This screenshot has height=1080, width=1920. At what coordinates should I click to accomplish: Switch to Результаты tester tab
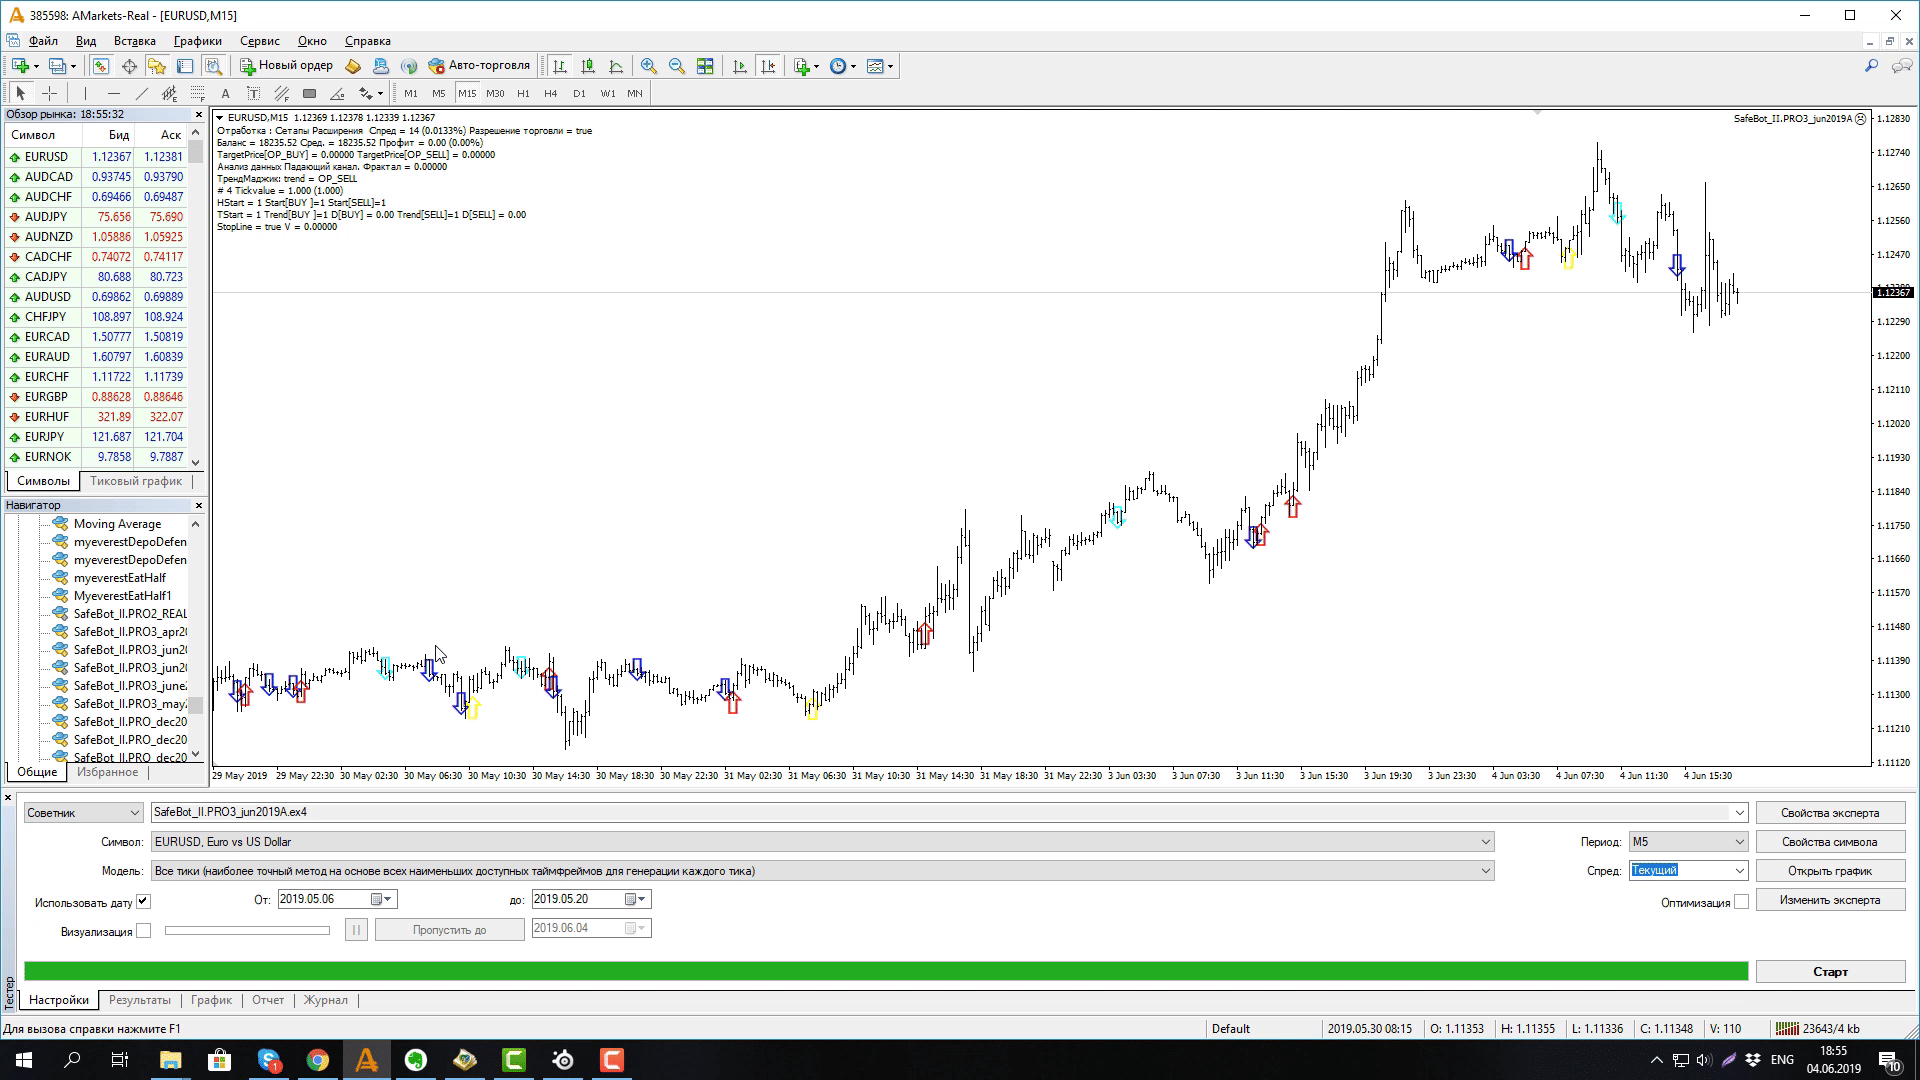140,1000
